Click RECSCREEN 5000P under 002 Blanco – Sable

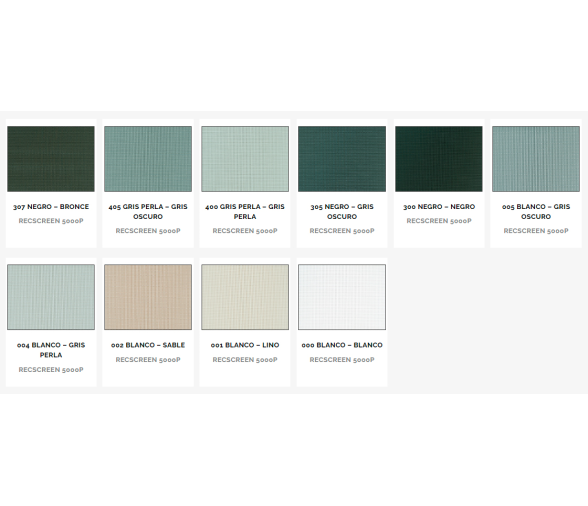click(148, 360)
